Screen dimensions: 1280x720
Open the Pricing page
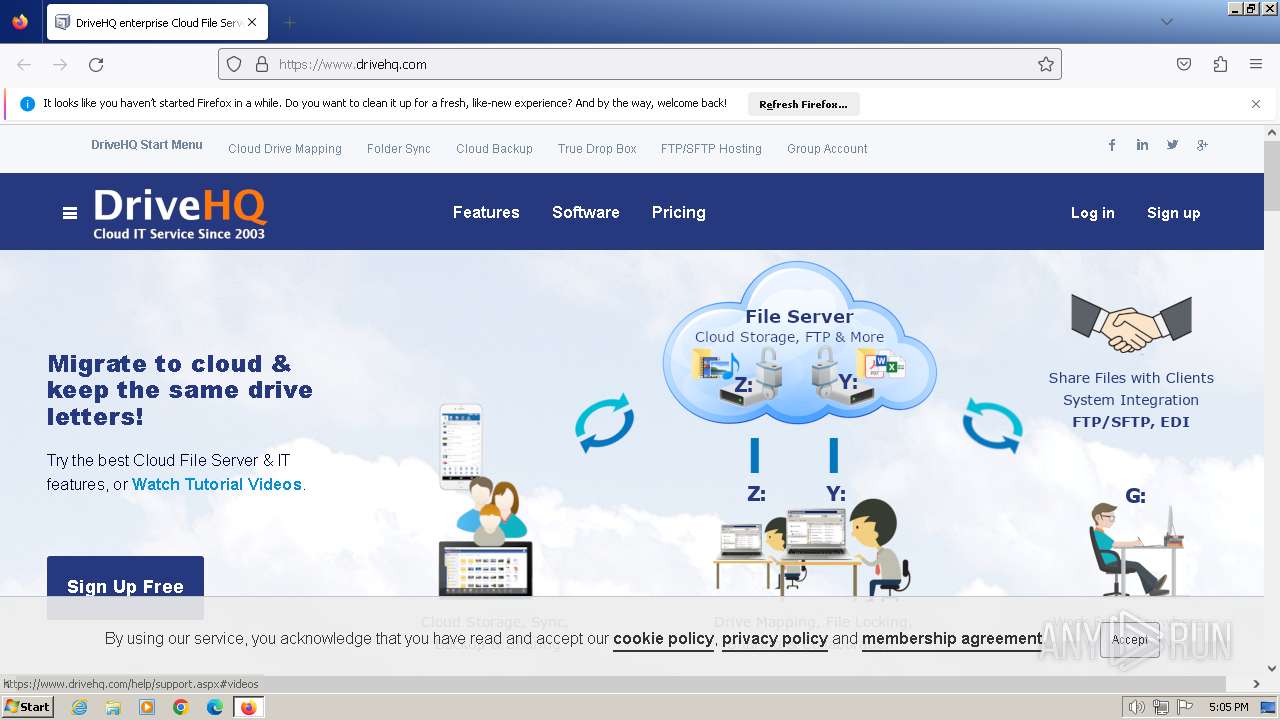[679, 212]
